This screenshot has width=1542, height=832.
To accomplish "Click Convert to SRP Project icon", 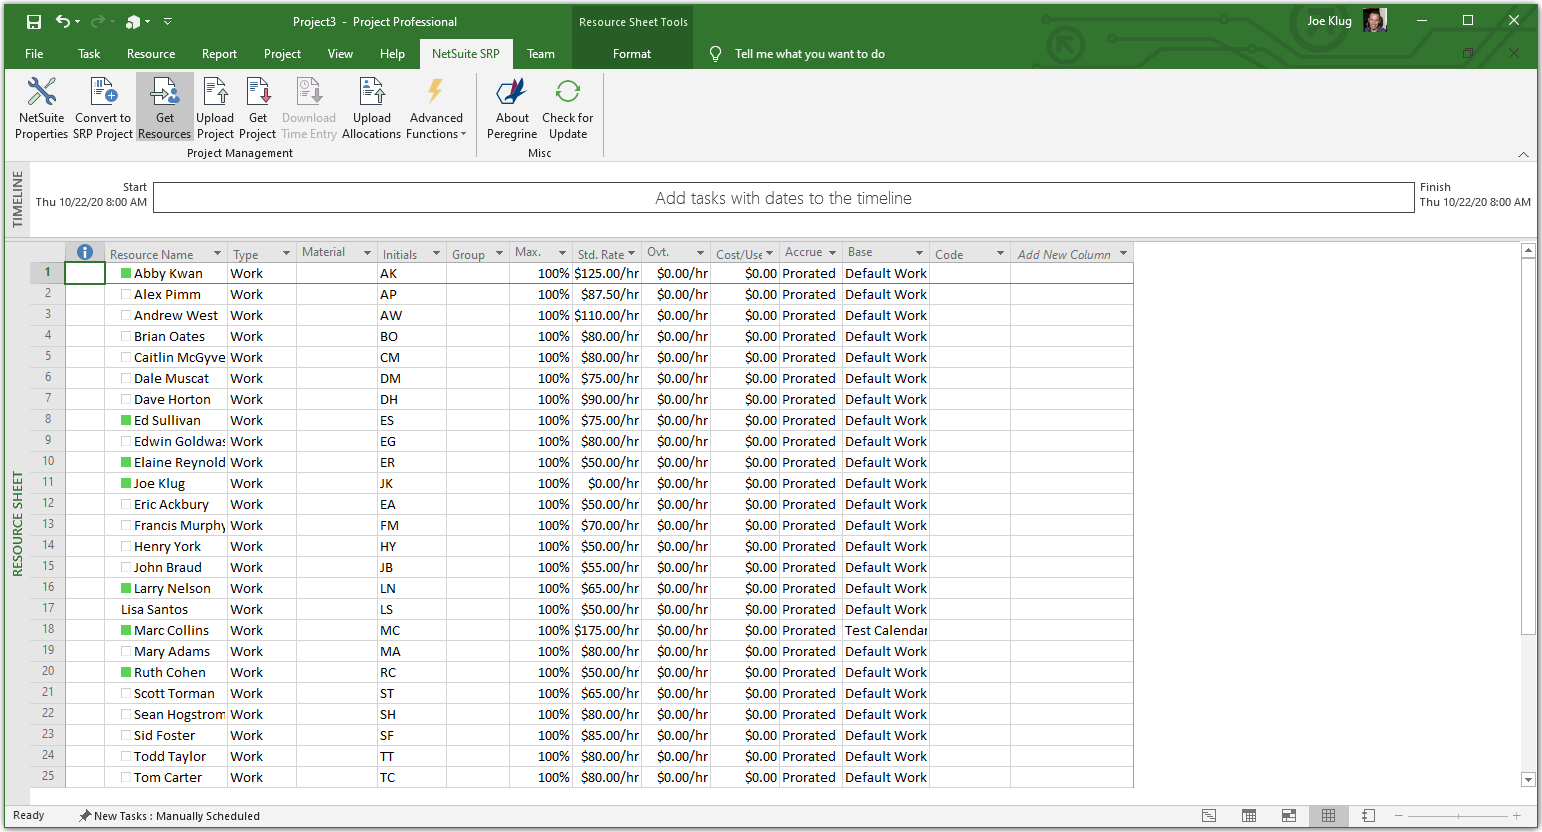I will 103,108.
